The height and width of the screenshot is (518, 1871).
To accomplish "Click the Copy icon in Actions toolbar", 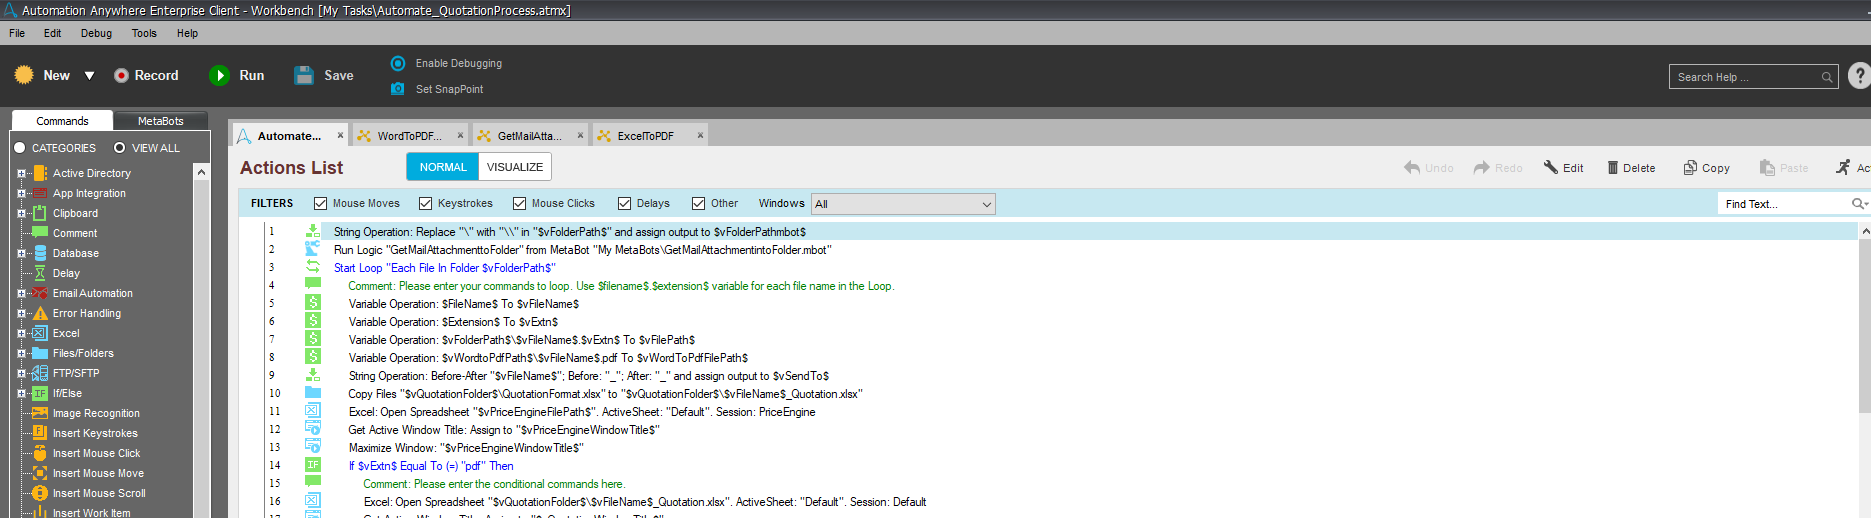I will tap(1690, 167).
